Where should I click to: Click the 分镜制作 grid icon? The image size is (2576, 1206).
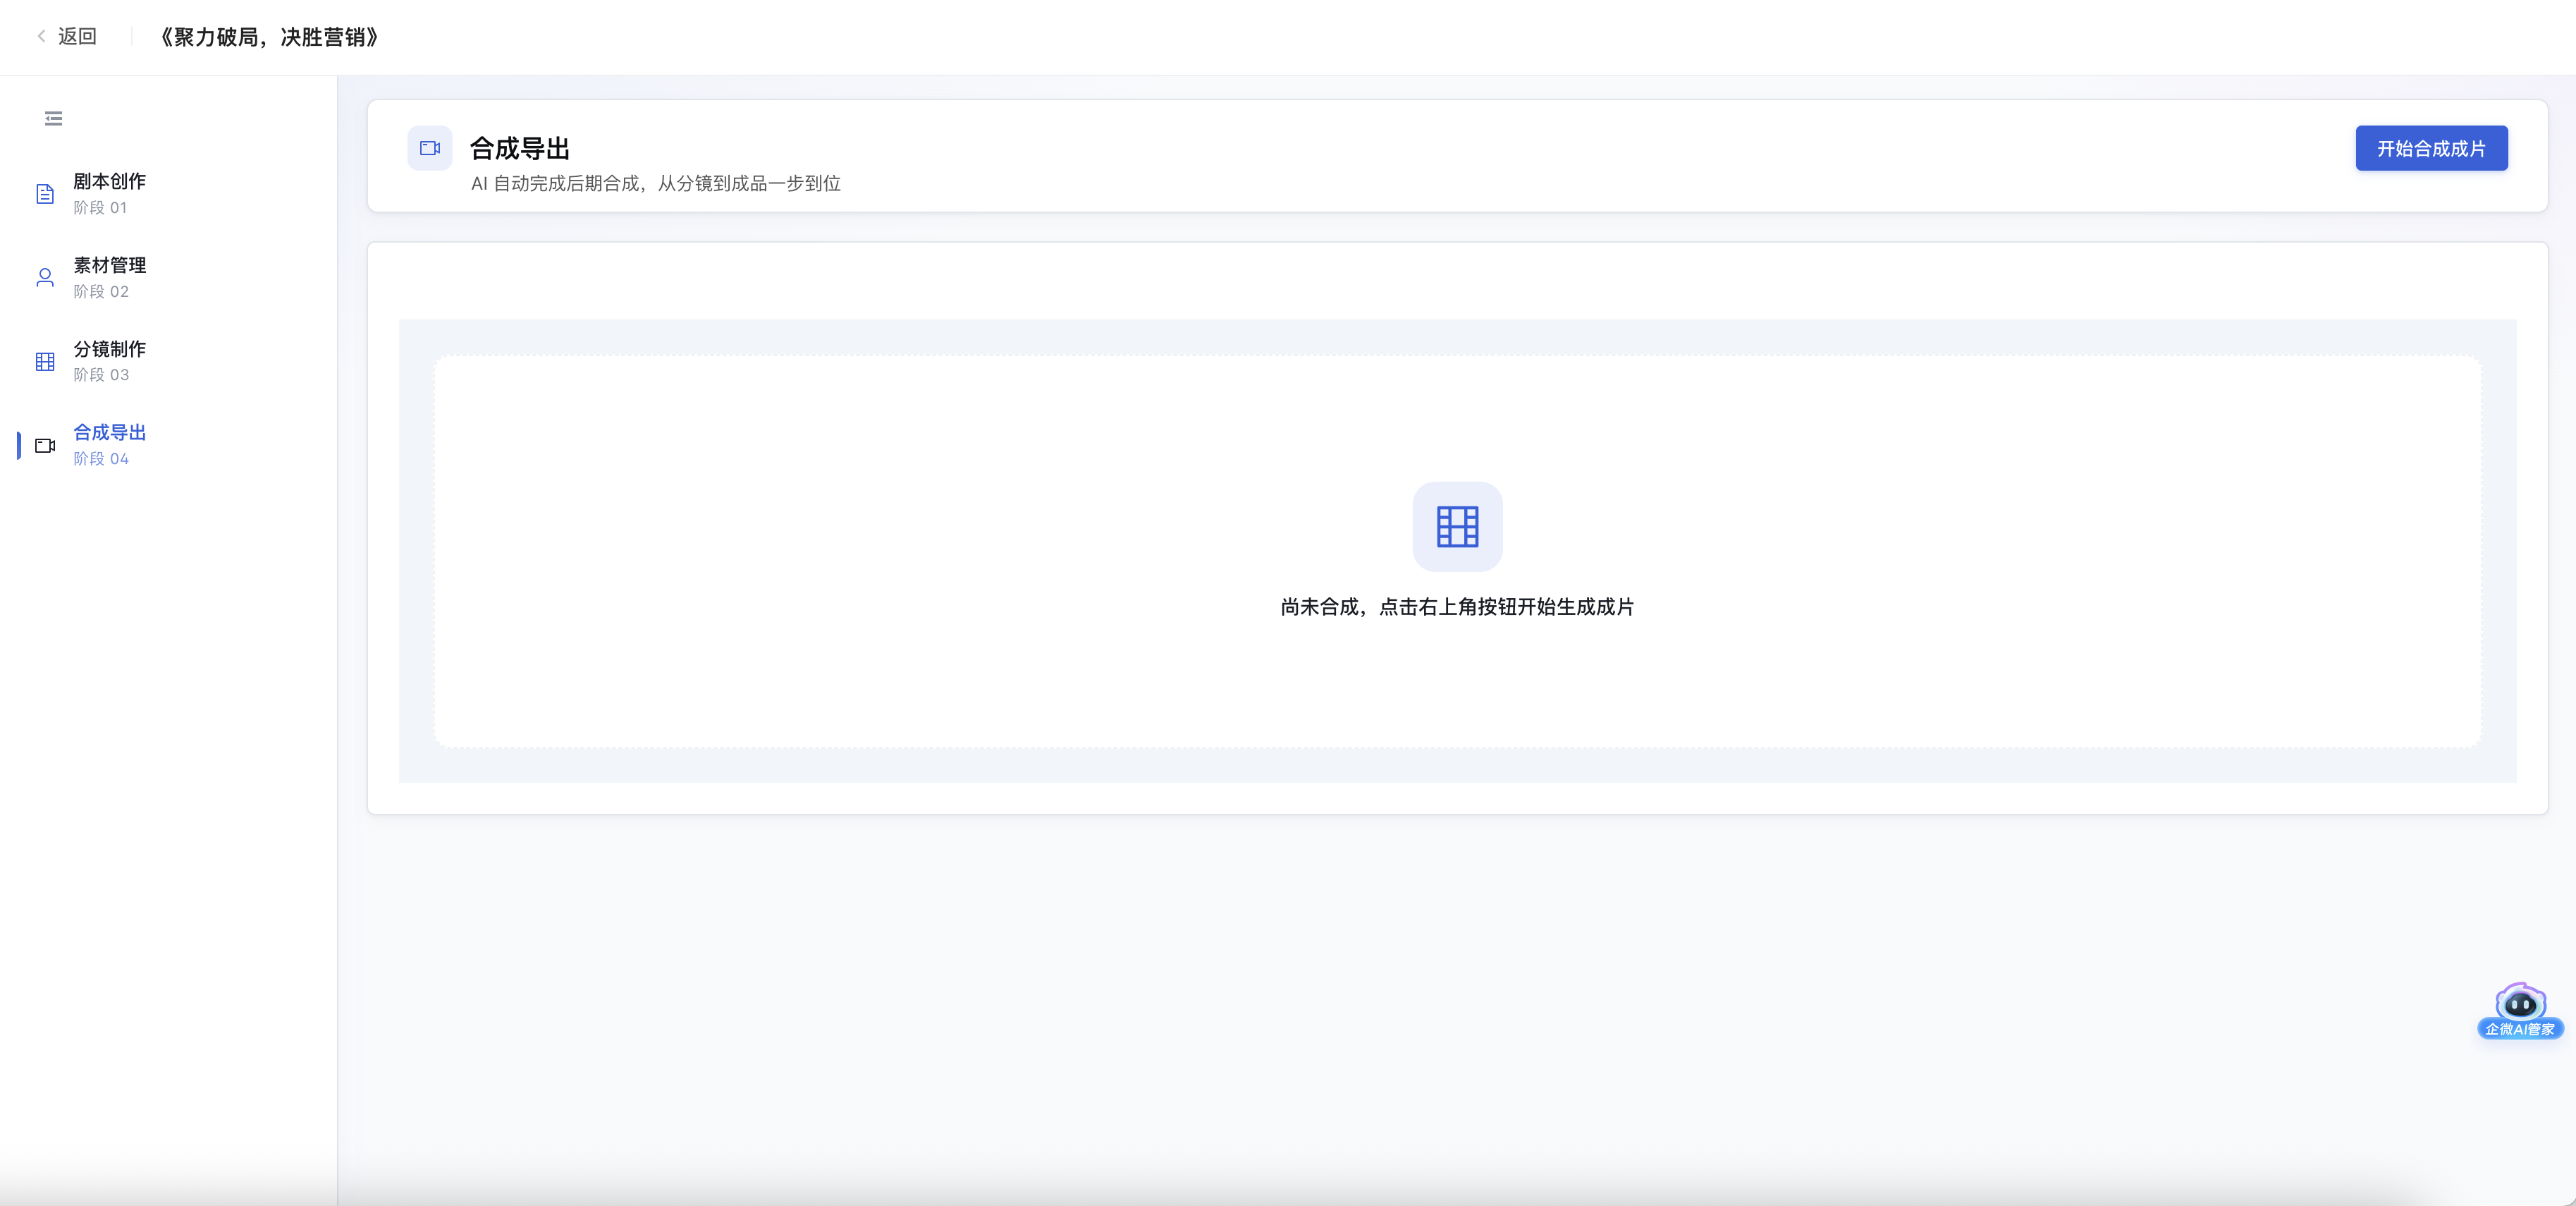[45, 362]
